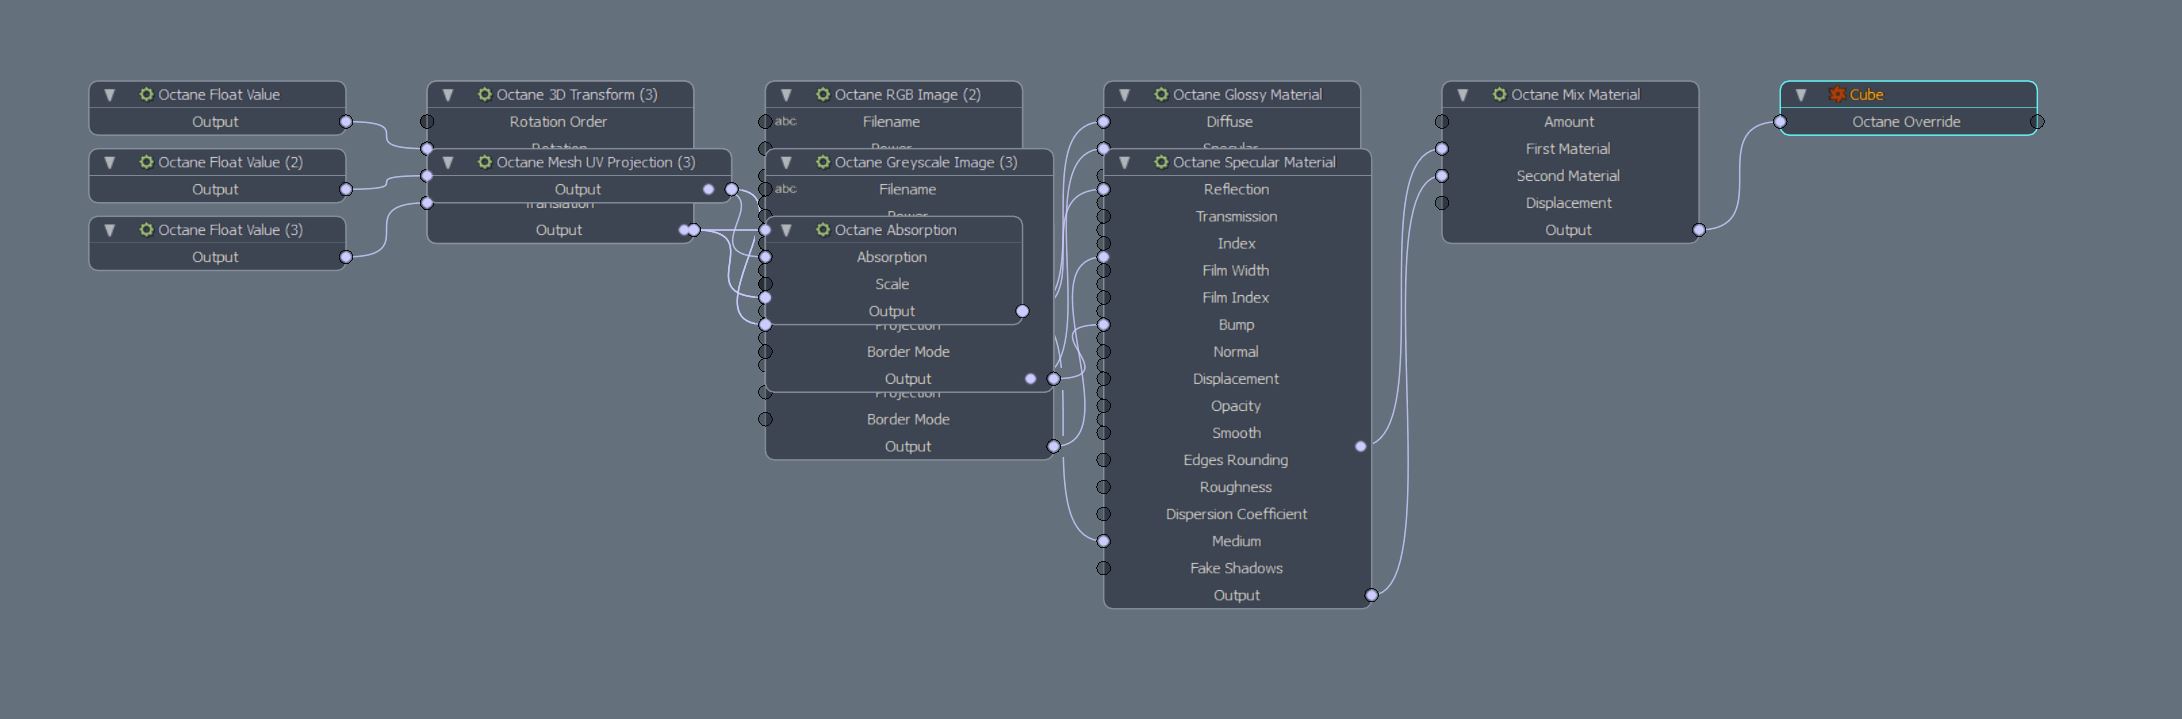Select the Bump channel row
The image size is (2182, 719).
tap(1237, 324)
